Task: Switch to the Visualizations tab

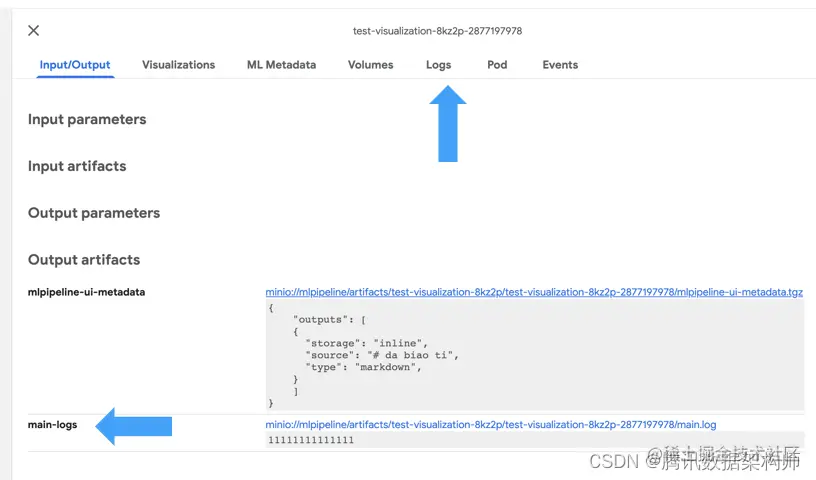Action: point(178,65)
